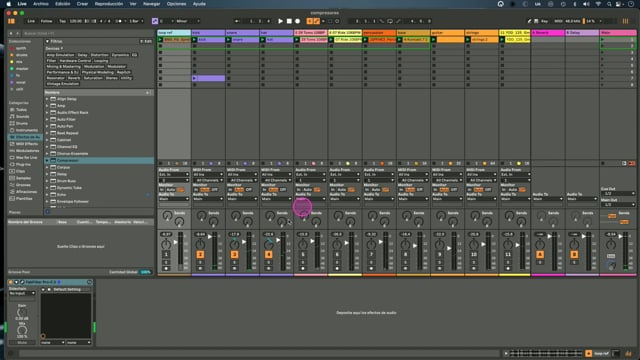This screenshot has width=640, height=360.
Task: Select the Dynamics filter tag
Action: click(120, 55)
